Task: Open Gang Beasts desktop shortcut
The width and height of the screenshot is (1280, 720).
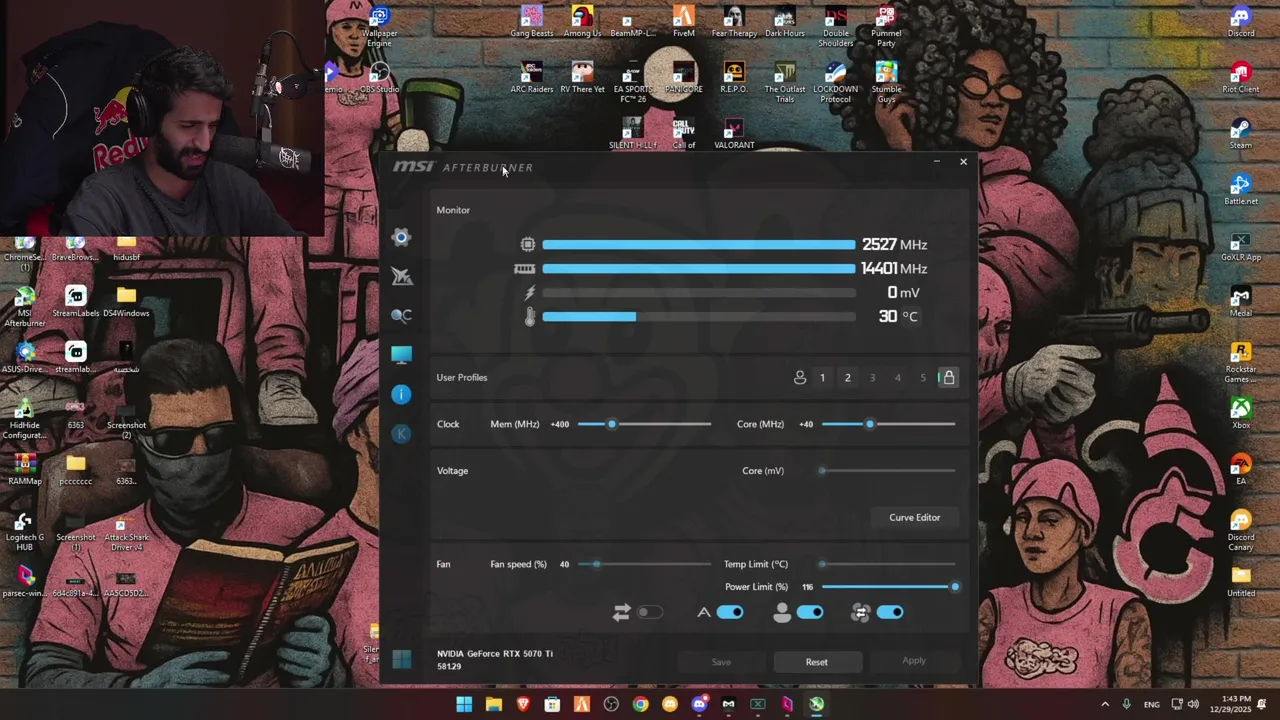Action: point(531,22)
